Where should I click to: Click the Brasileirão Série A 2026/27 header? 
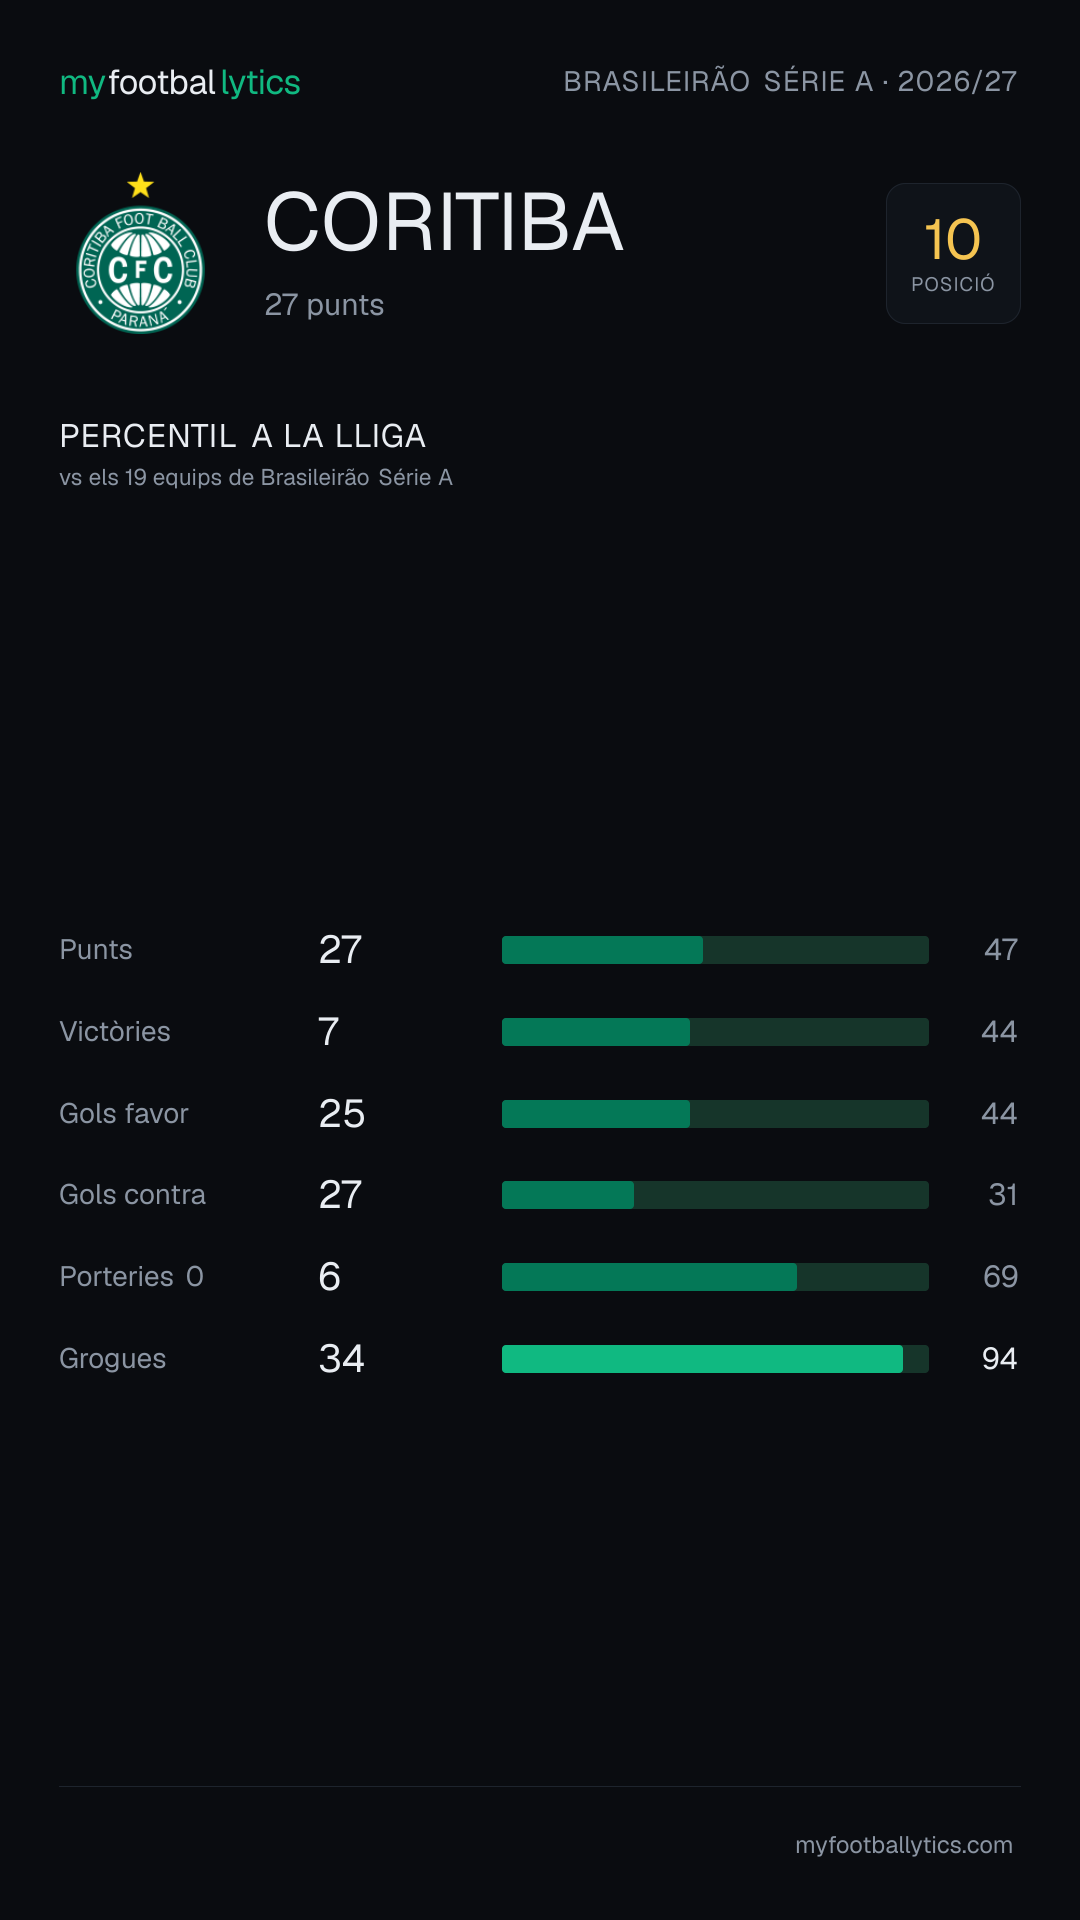[790, 81]
